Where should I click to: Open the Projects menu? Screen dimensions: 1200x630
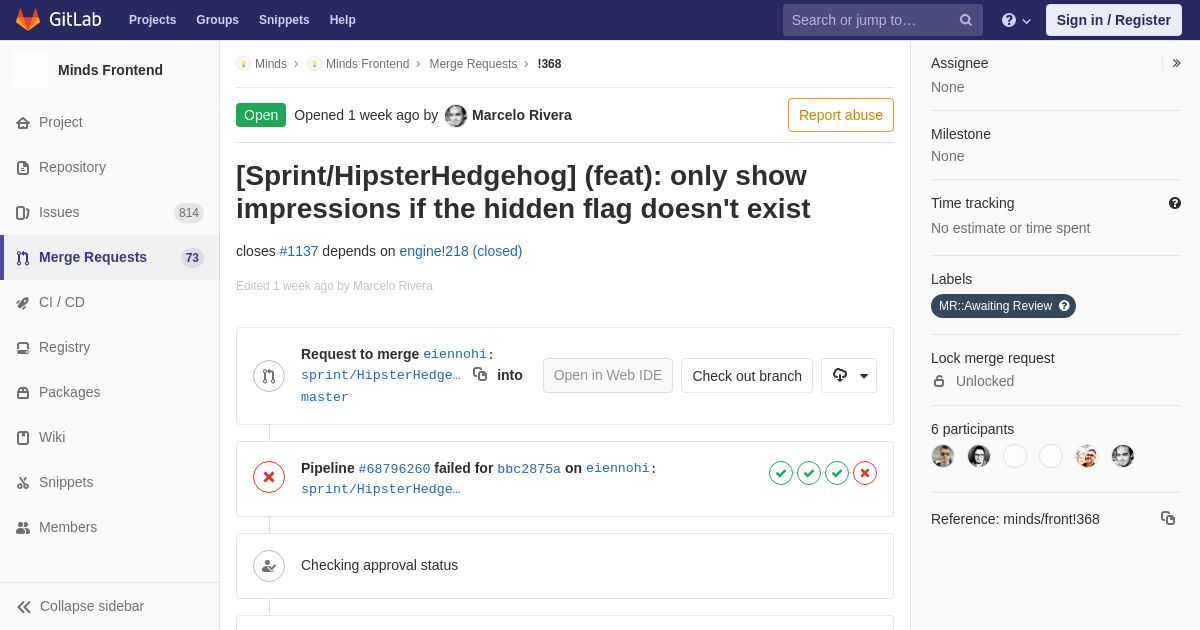click(x=152, y=20)
